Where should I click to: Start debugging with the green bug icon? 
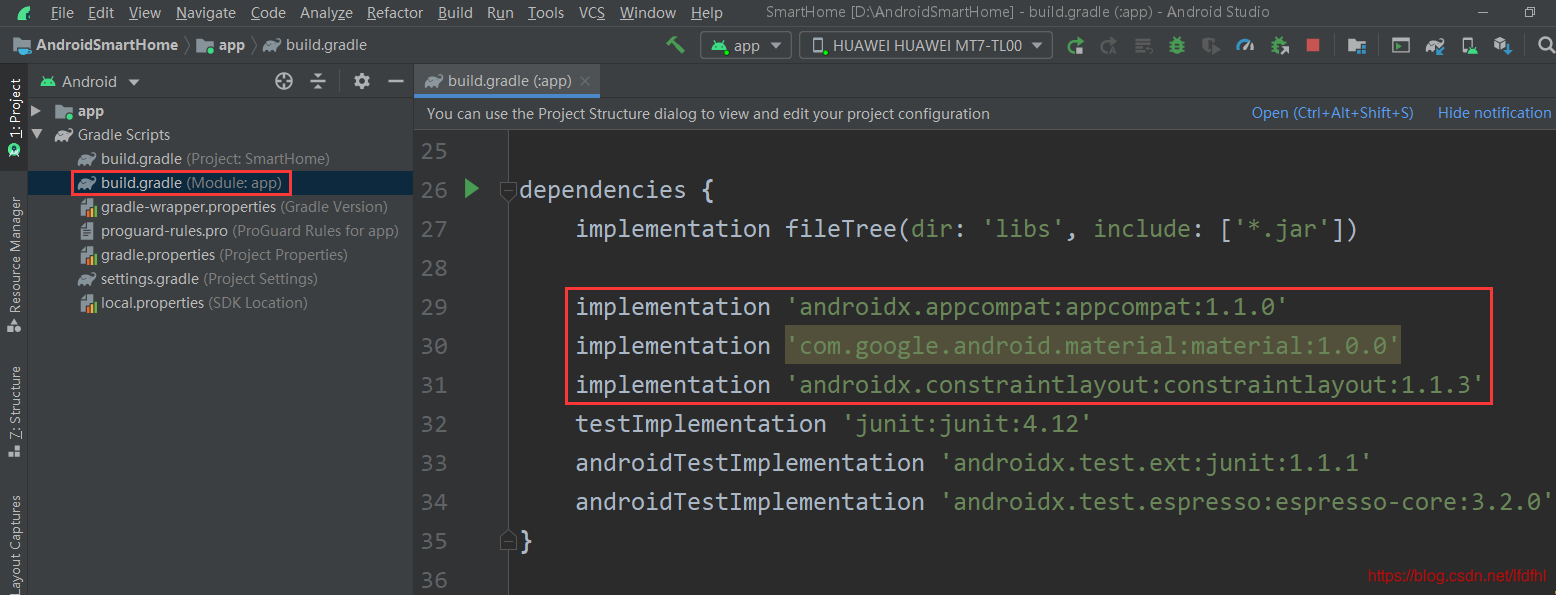(x=1177, y=45)
